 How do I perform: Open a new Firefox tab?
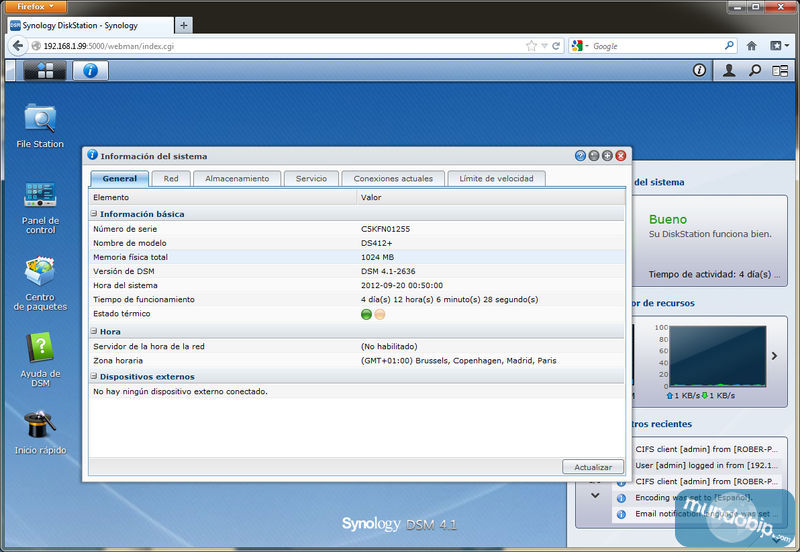[x=184, y=25]
